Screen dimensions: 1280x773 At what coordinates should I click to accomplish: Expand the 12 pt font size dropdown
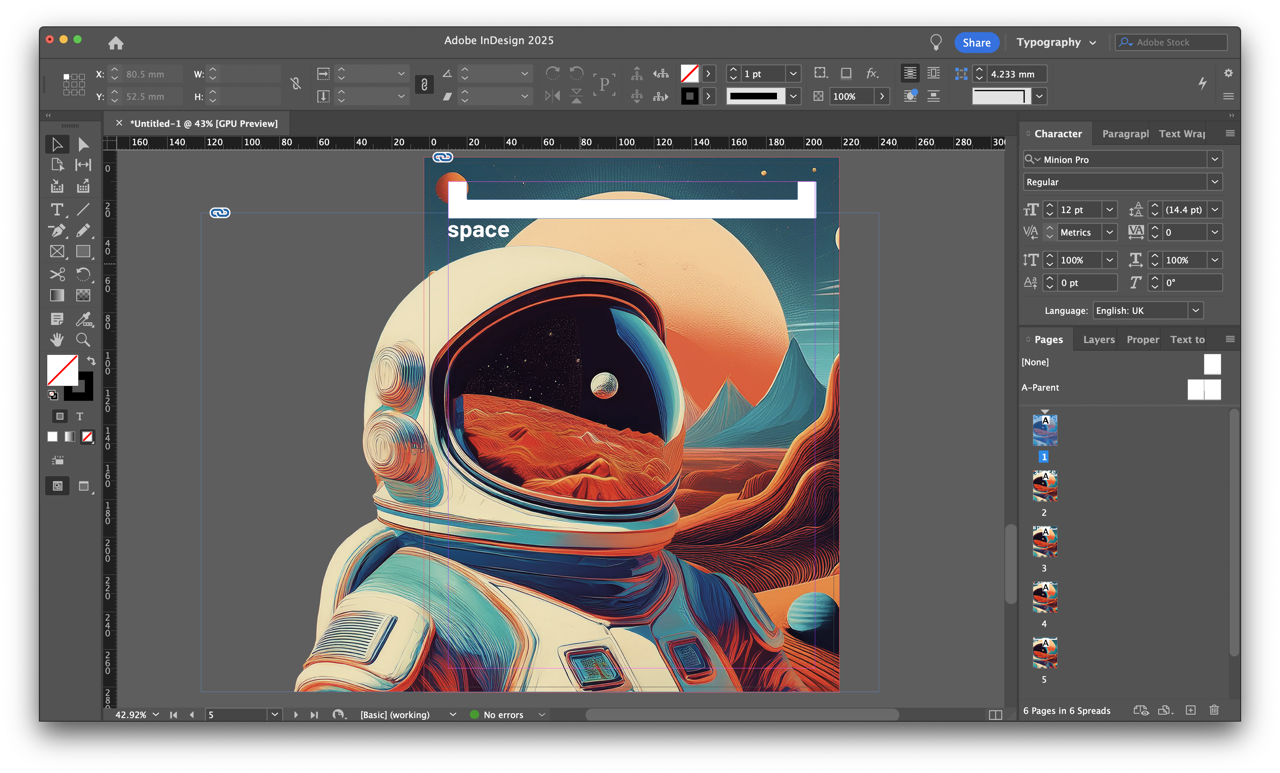tap(1109, 210)
